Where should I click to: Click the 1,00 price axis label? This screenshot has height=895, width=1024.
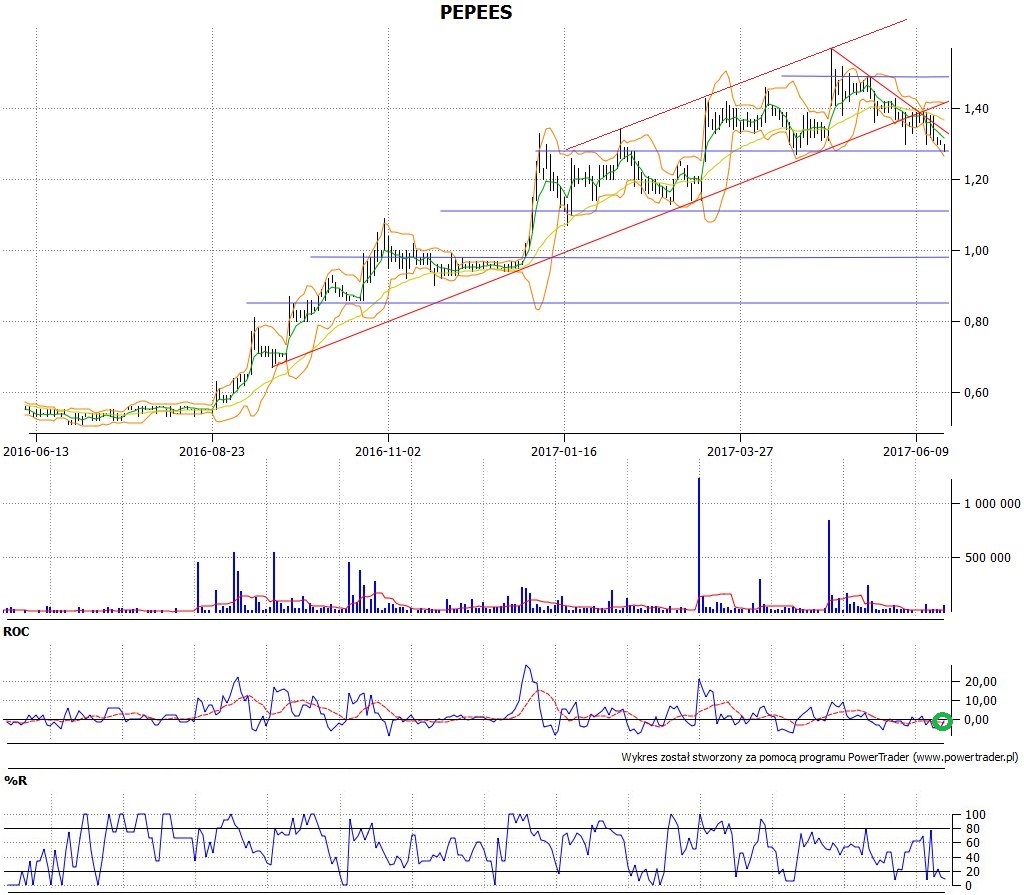(x=976, y=251)
